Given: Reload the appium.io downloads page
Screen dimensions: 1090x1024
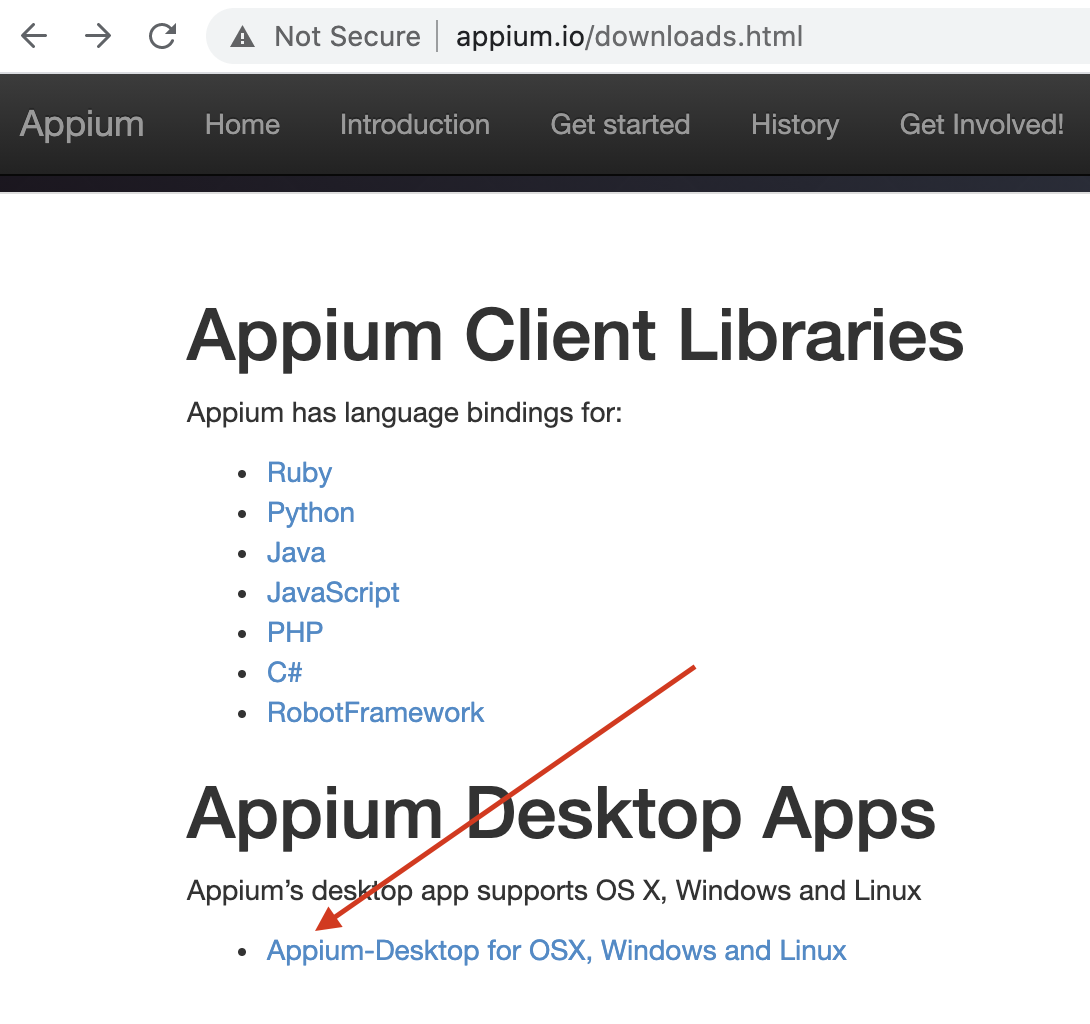Looking at the screenshot, I should pyautogui.click(x=163, y=35).
